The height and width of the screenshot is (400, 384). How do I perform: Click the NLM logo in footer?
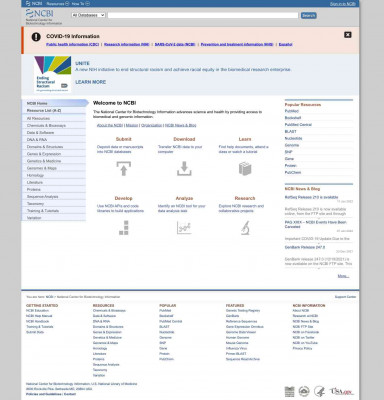[x=289, y=392]
